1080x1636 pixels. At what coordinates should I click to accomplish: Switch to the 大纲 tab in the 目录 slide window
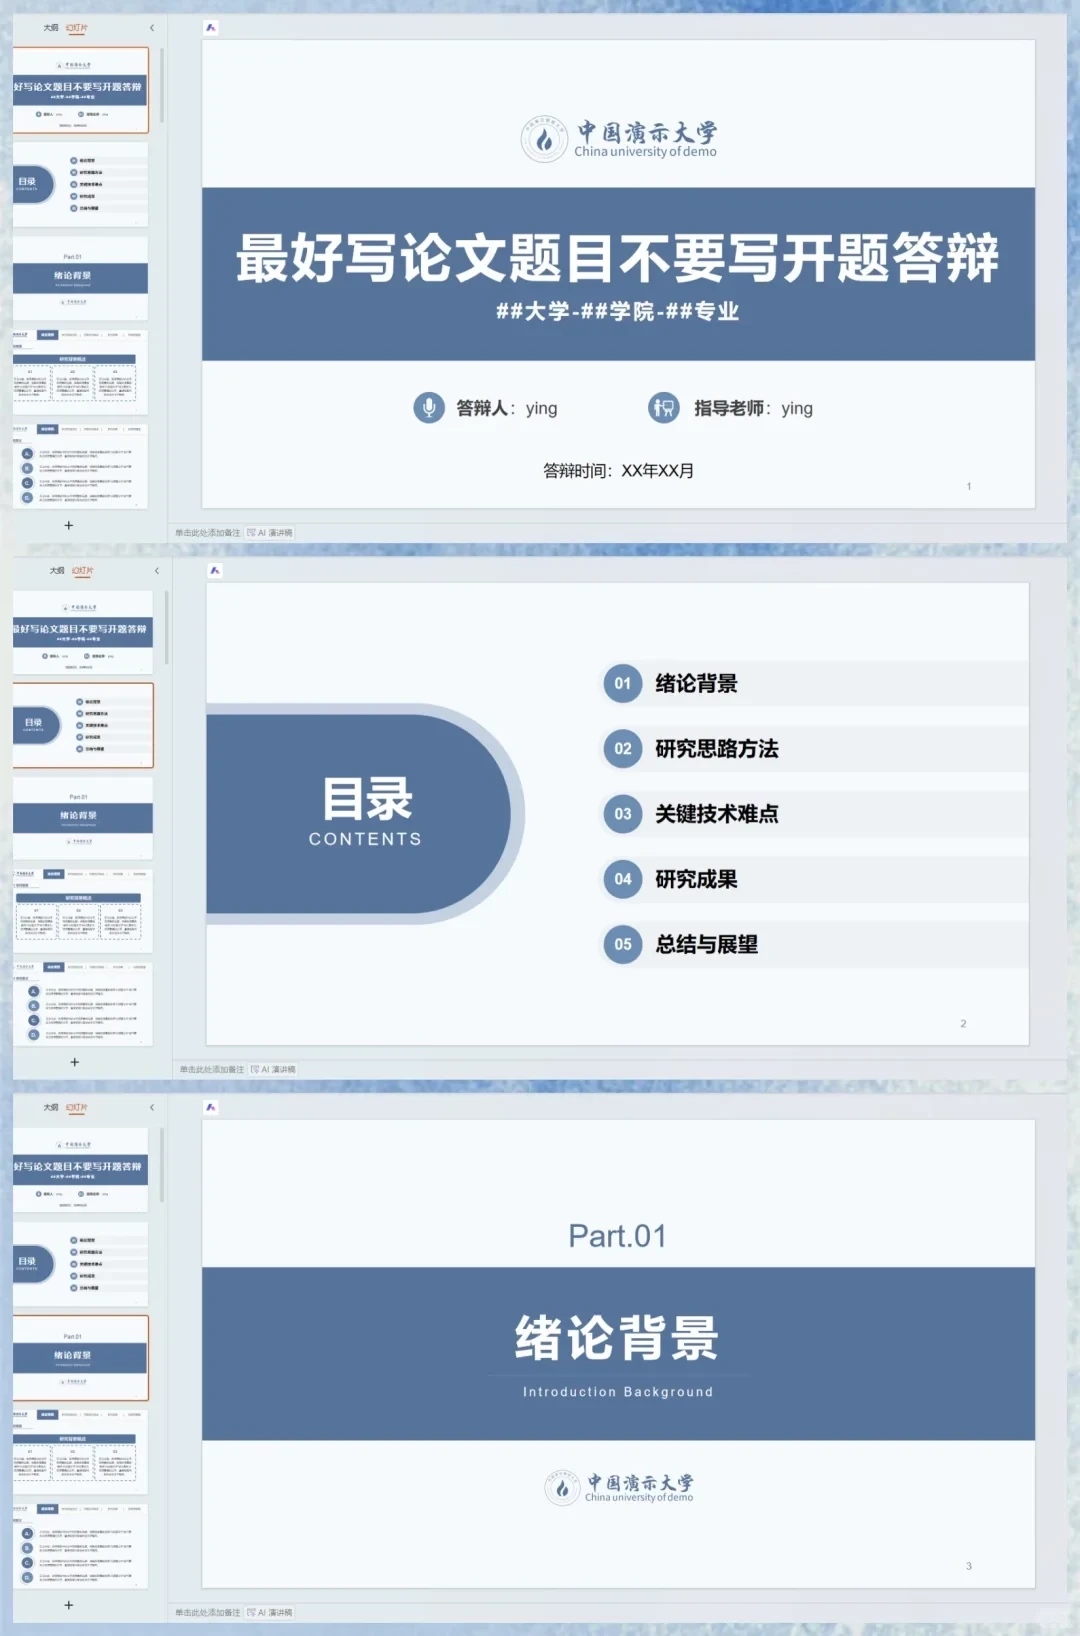click(57, 571)
